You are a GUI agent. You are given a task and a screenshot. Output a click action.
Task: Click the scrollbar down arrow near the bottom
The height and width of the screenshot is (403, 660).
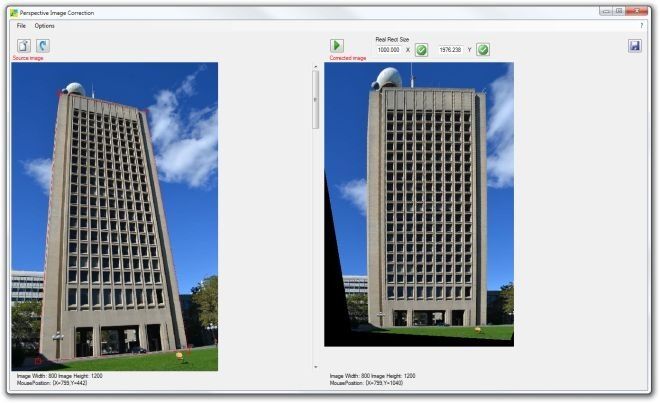coord(316,367)
